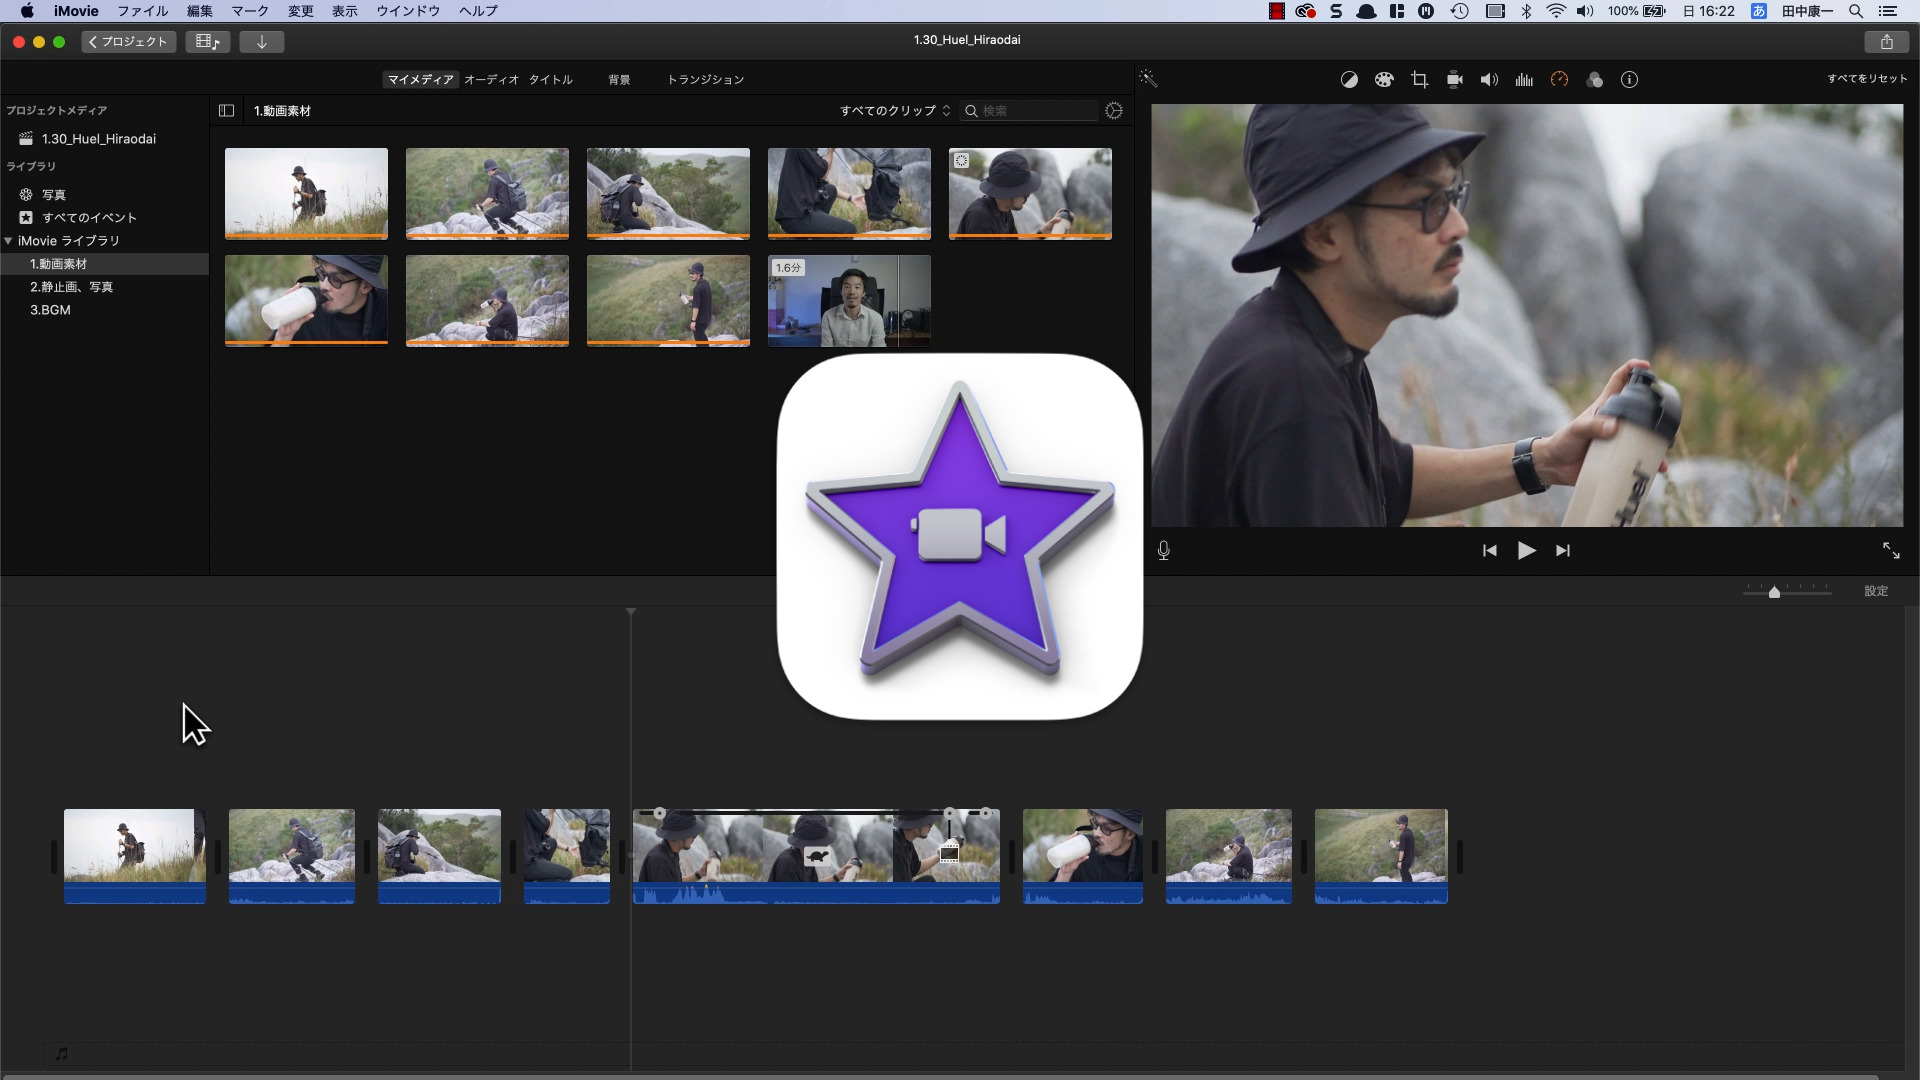Open timeline 設定 button
Image resolution: width=1920 pixels, height=1080 pixels.
tap(1876, 592)
